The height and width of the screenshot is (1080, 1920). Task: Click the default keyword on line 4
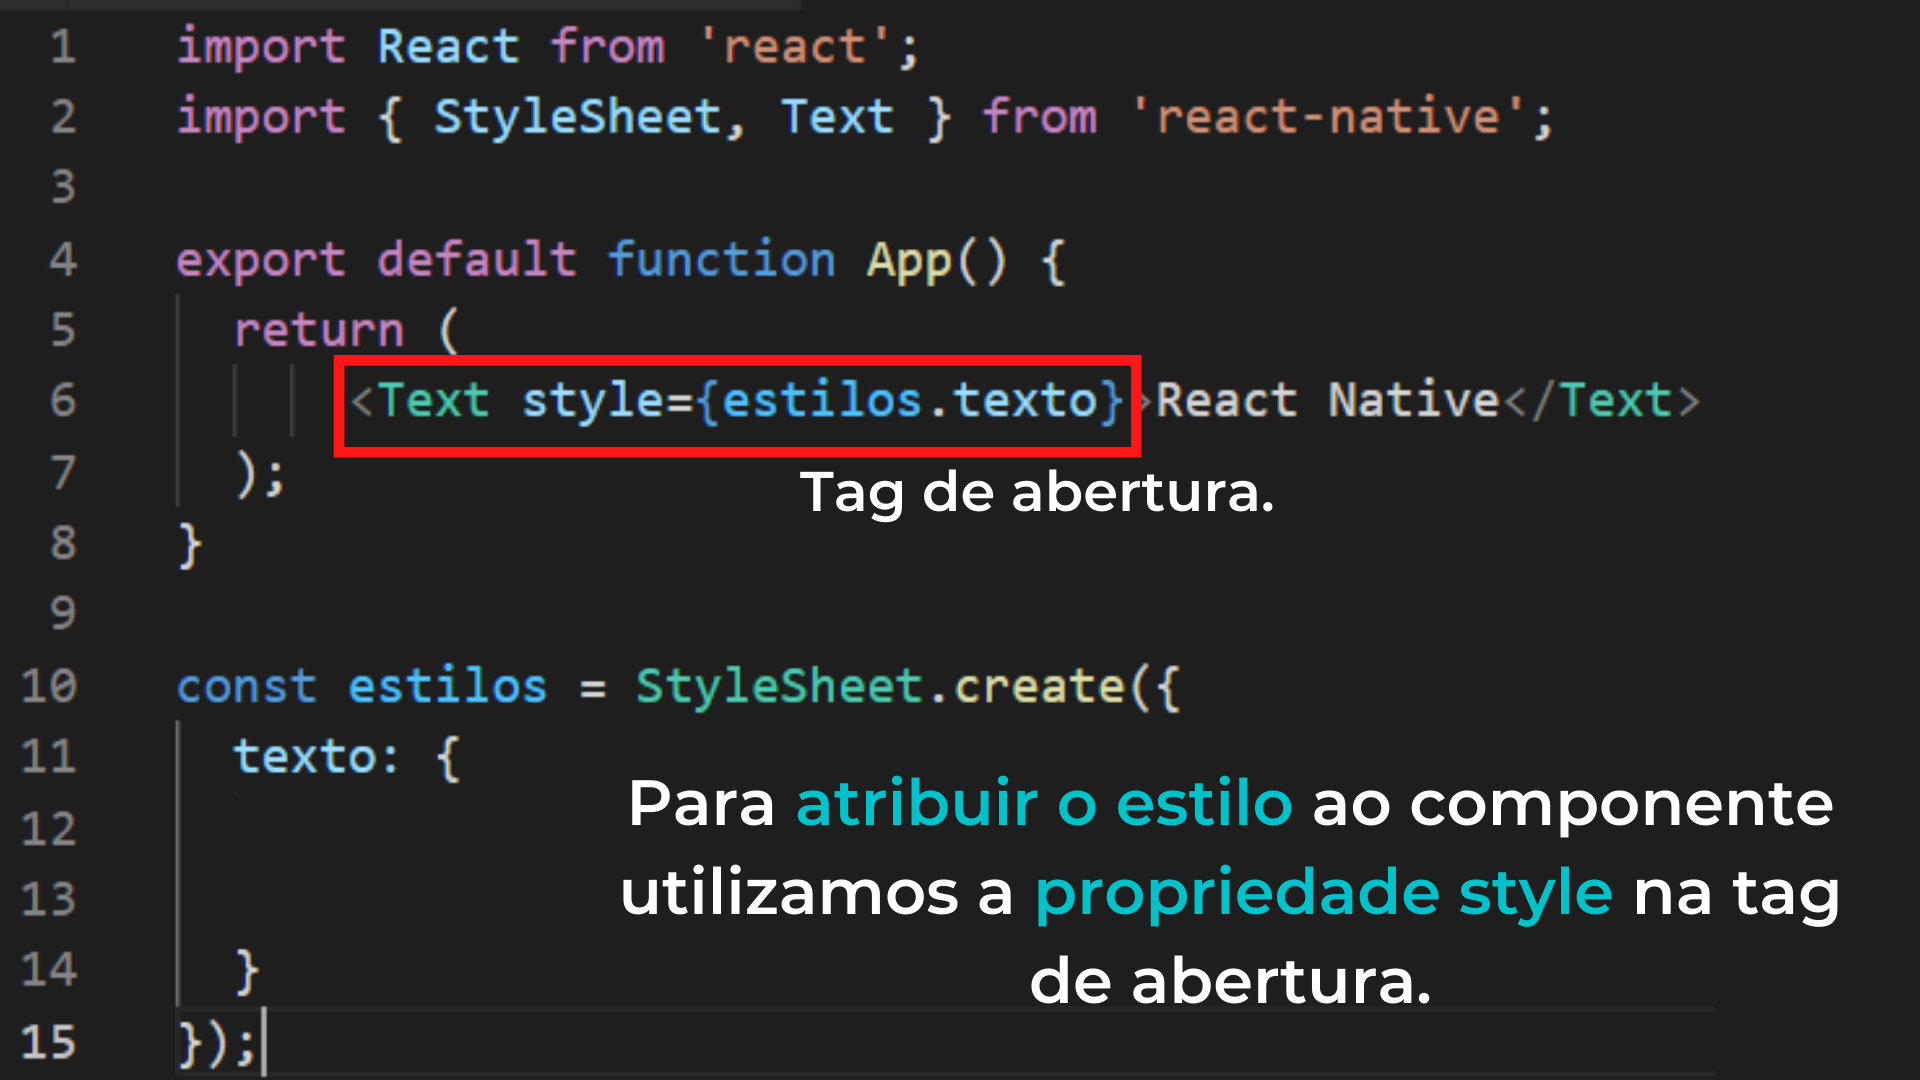coord(477,259)
